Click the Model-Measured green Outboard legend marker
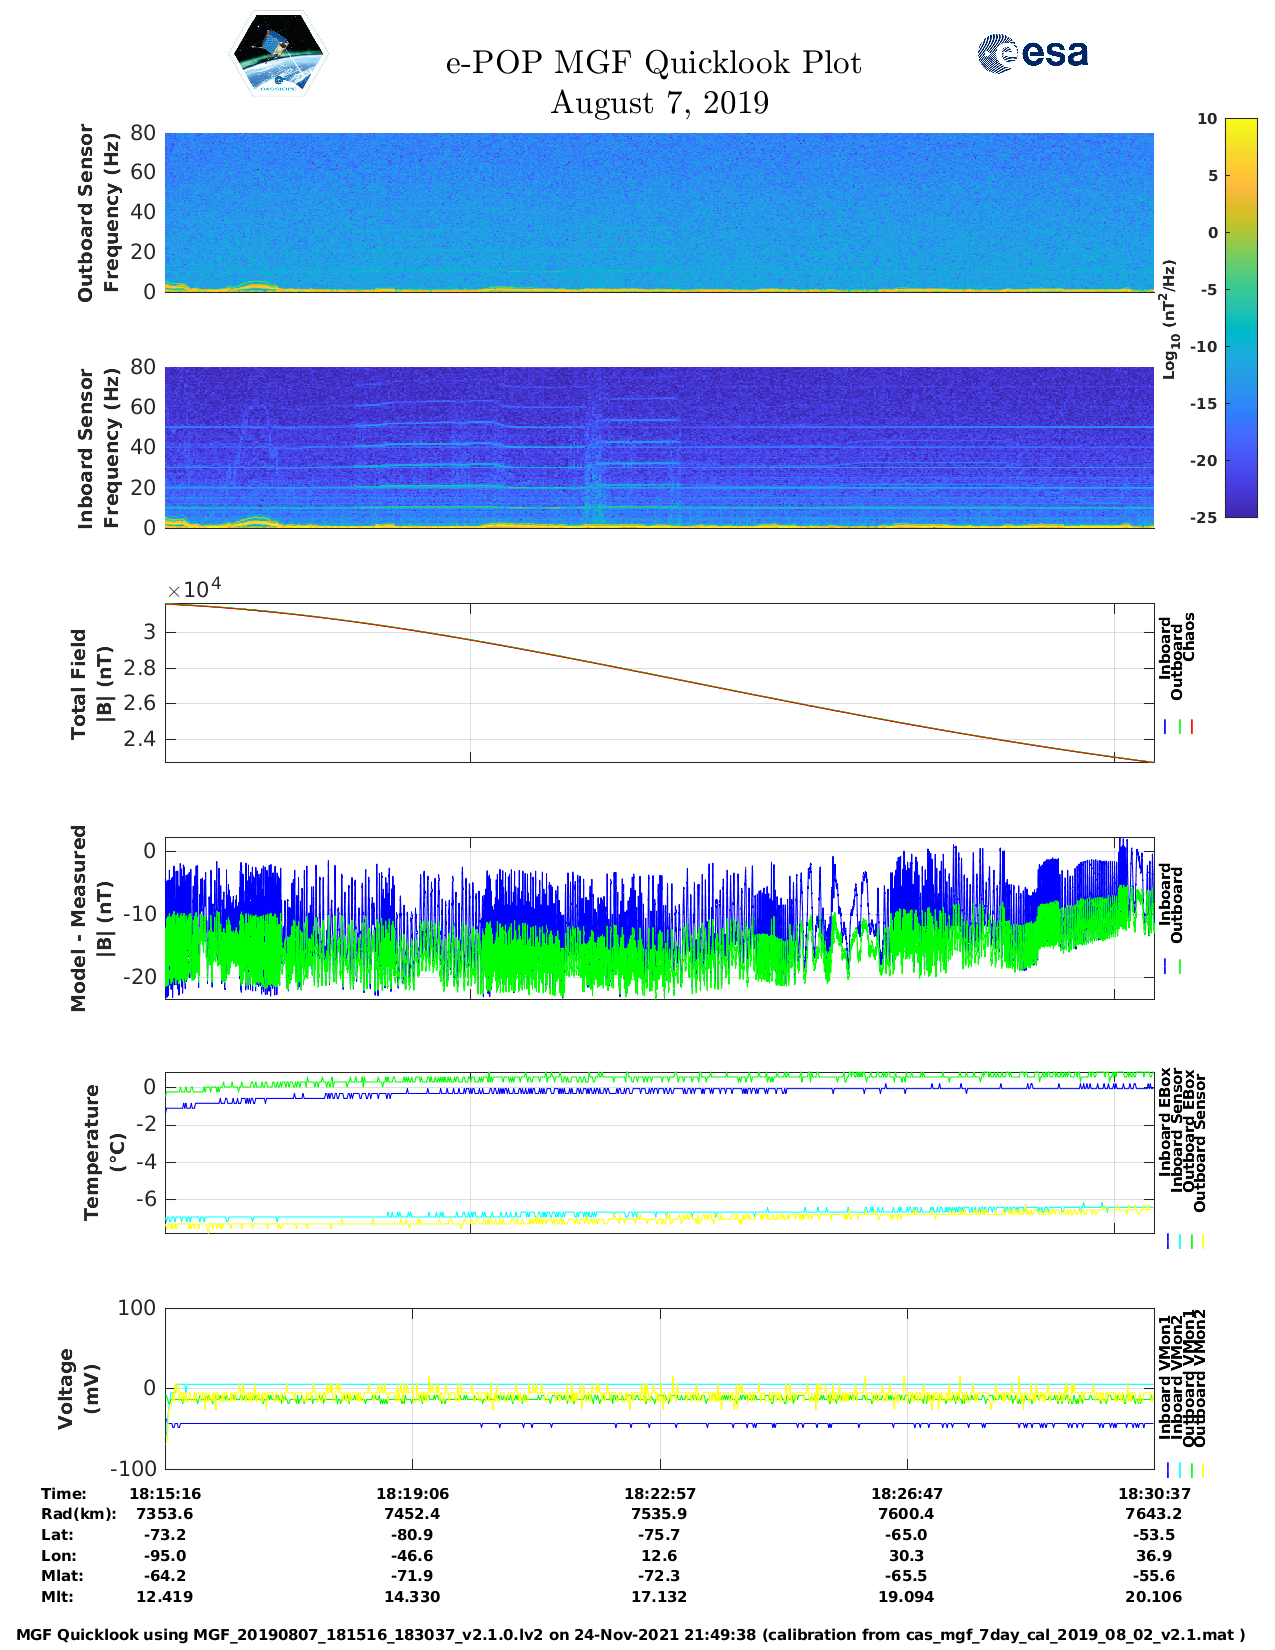1275x1650 pixels. pos(1180,966)
